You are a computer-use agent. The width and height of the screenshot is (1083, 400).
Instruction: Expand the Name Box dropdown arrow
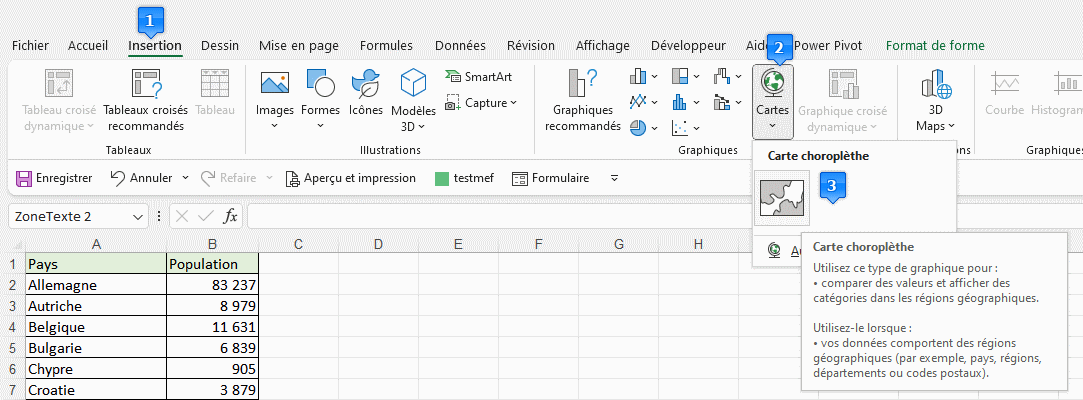click(138, 216)
